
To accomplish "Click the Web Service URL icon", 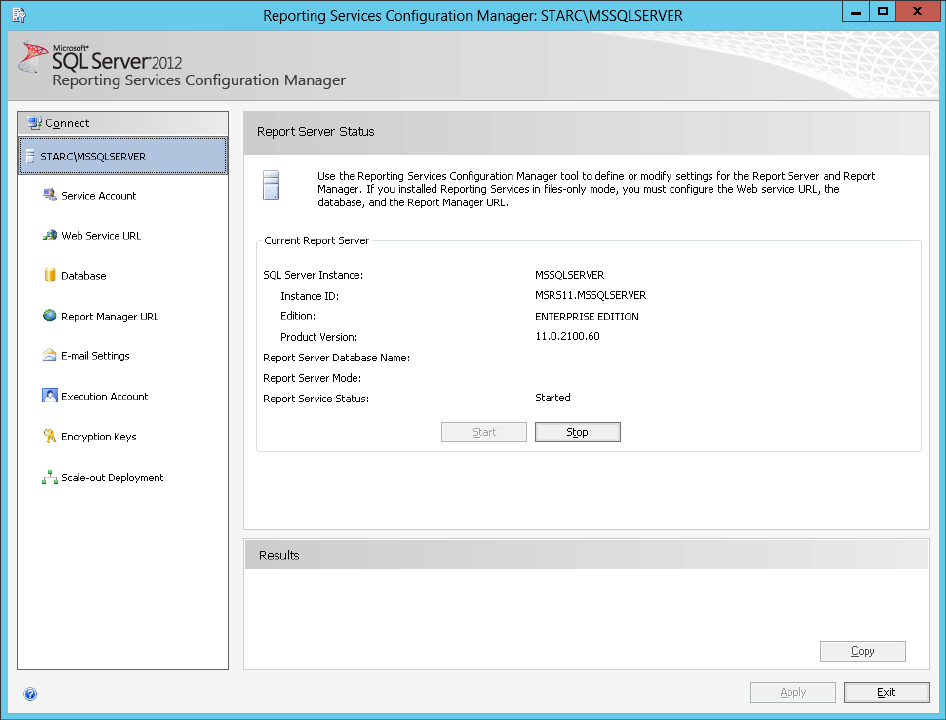I will tap(49, 235).
